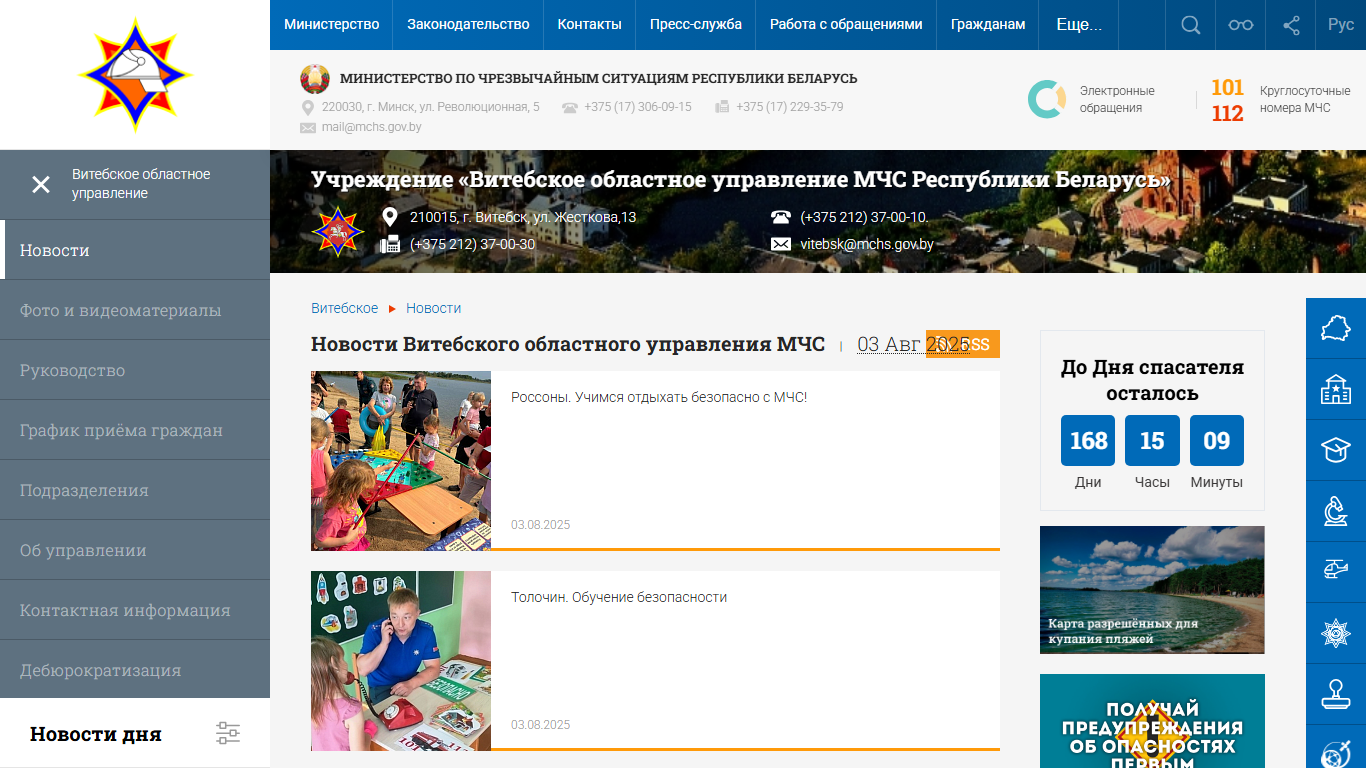Viewport: 1366px width, 768px height.
Task: Select Новости in the left sidebar
Action: 135,250
